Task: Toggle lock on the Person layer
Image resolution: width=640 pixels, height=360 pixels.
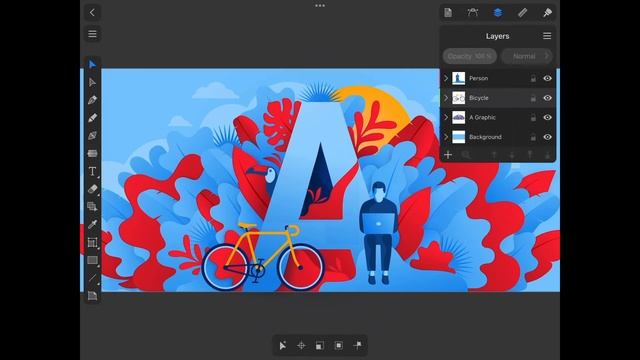Action: pyautogui.click(x=533, y=78)
